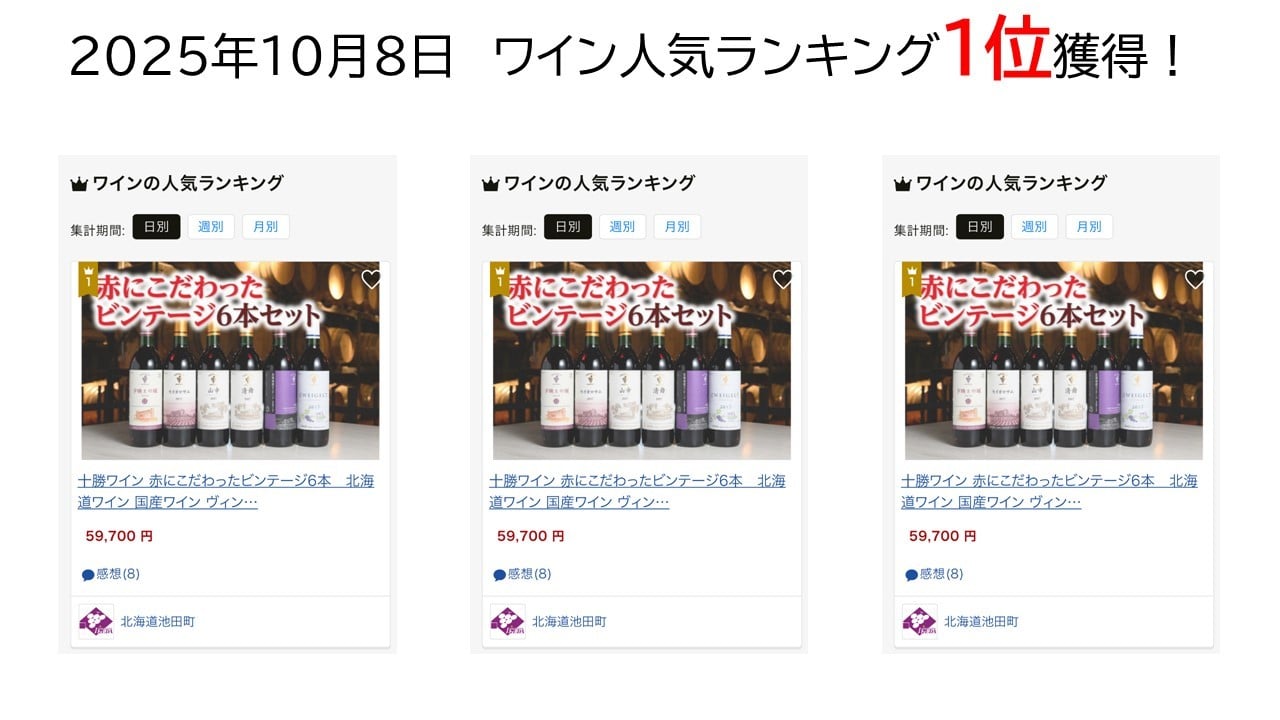Open 十勝ワイン product link in right card
Screen dimensions: 1280x720
1049,491
